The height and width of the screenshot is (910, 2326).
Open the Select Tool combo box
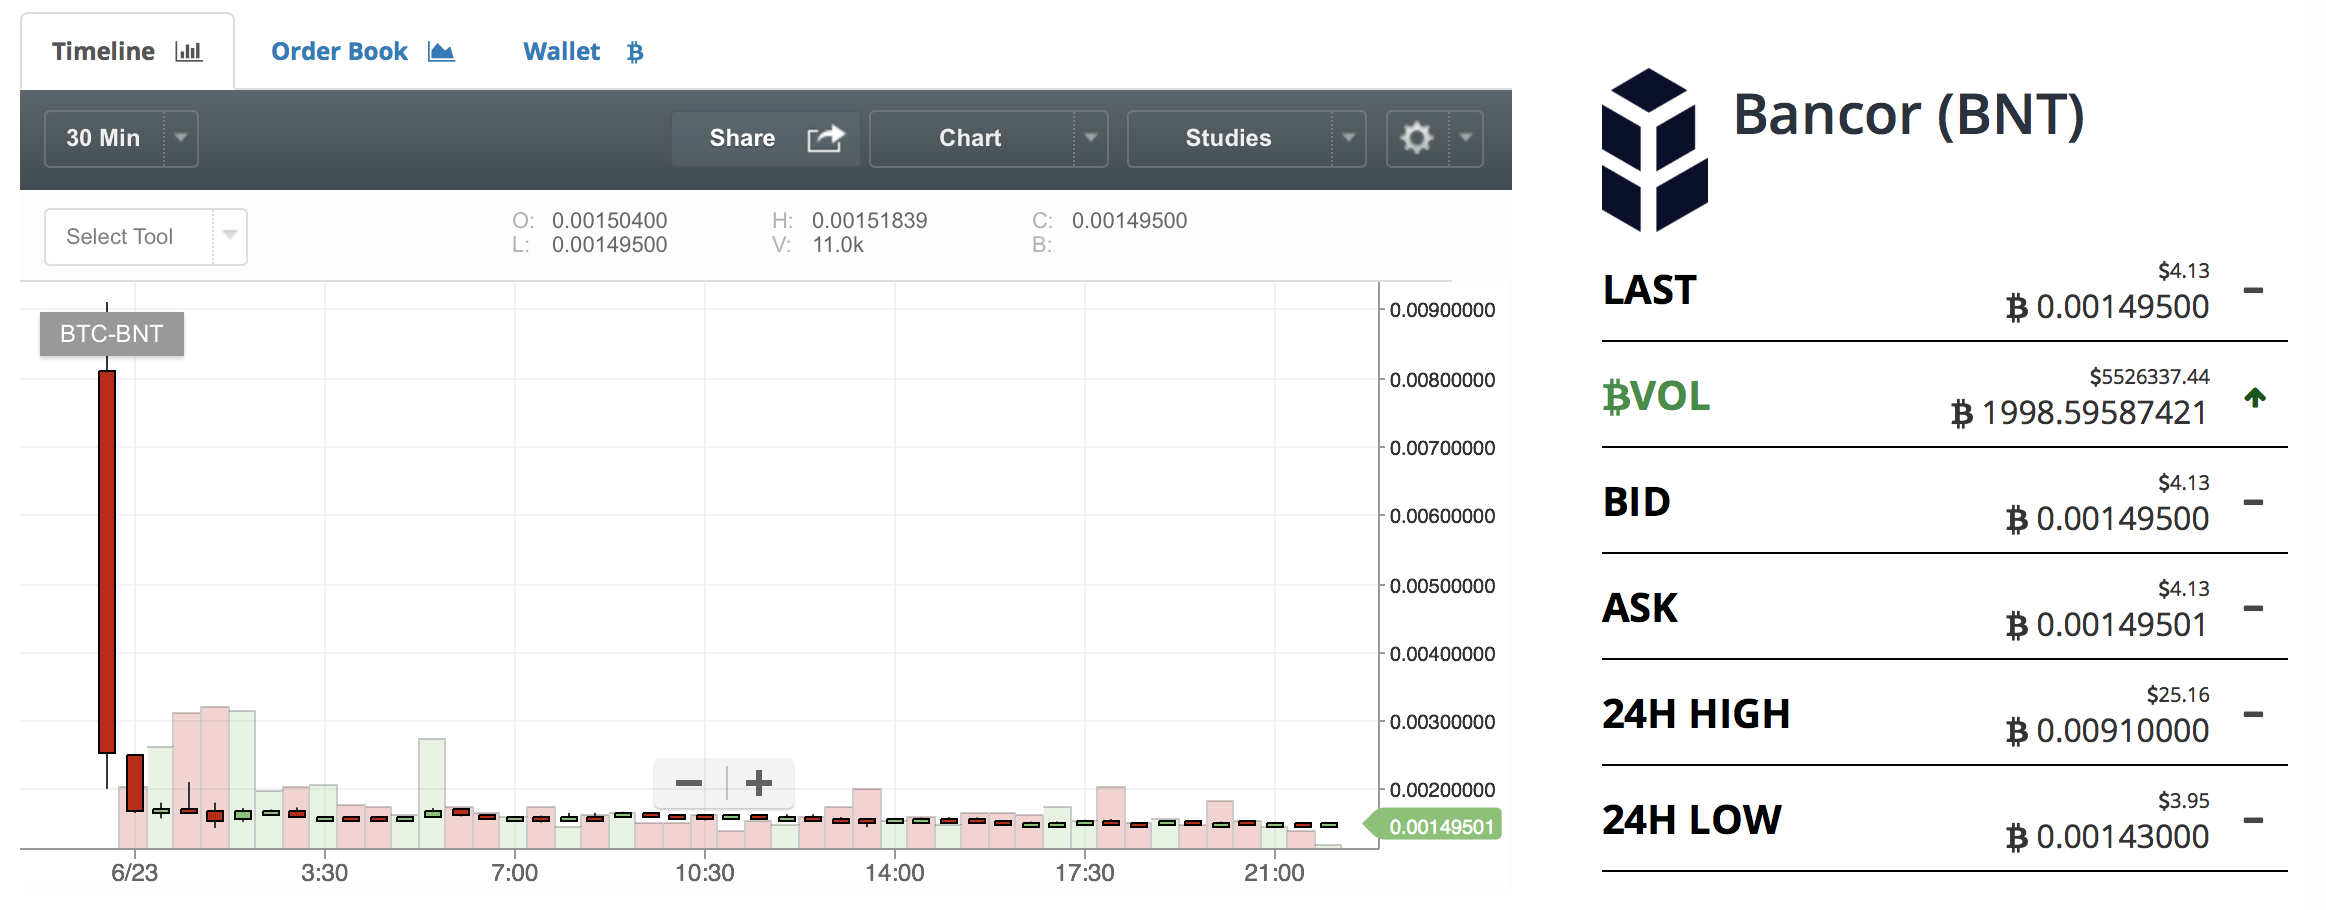pyautogui.click(x=146, y=237)
